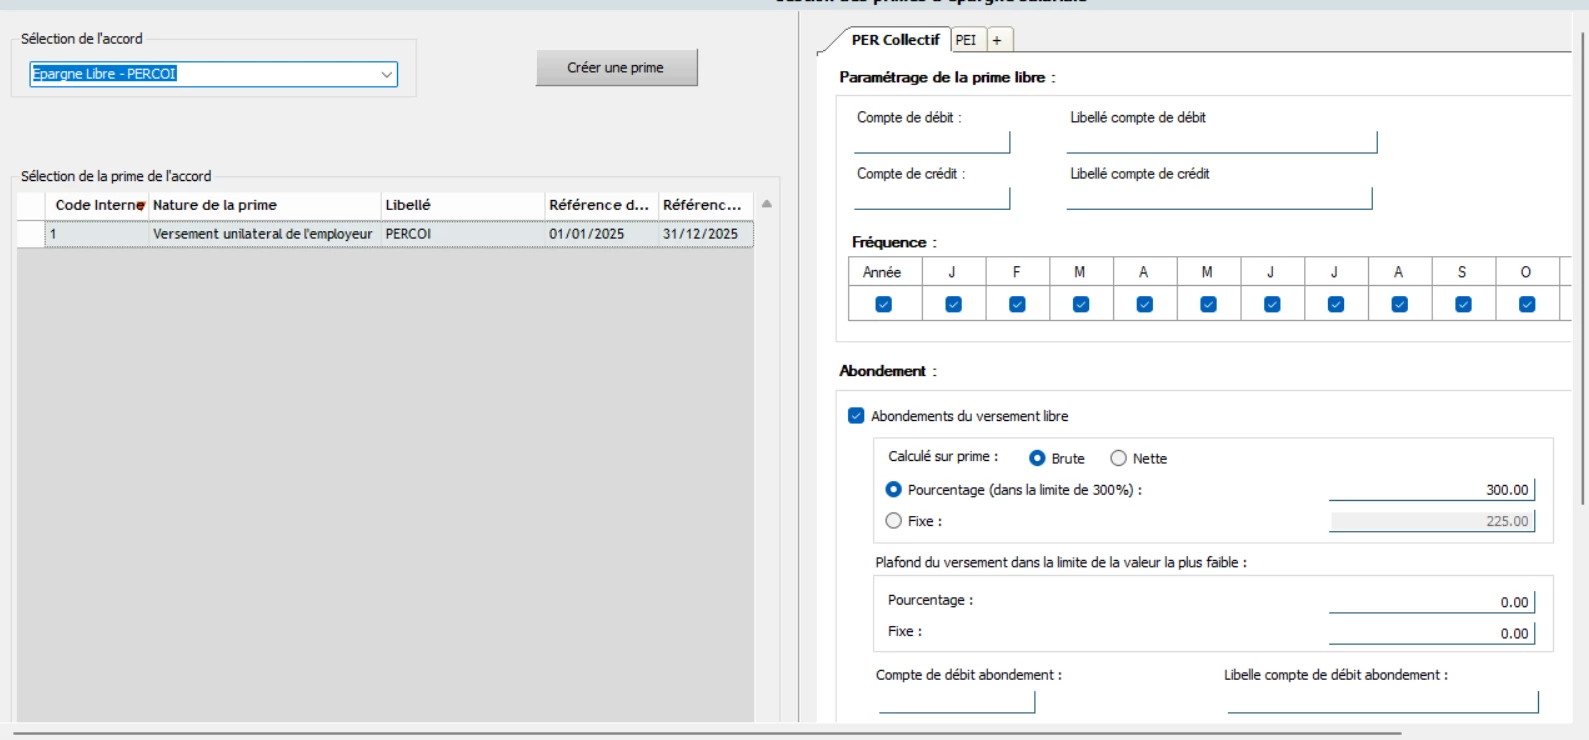Sort by the Nature de la prime header
Image resolution: width=1589 pixels, height=740 pixels.
265,205
